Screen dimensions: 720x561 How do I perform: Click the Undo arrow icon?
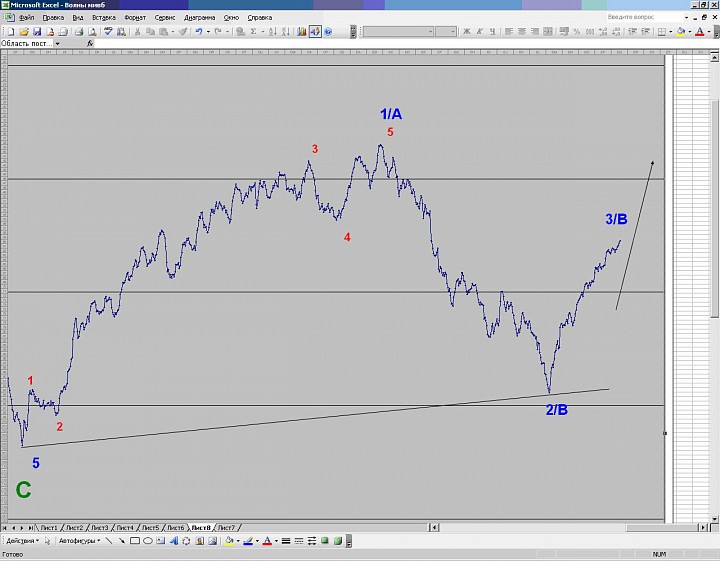click(199, 31)
